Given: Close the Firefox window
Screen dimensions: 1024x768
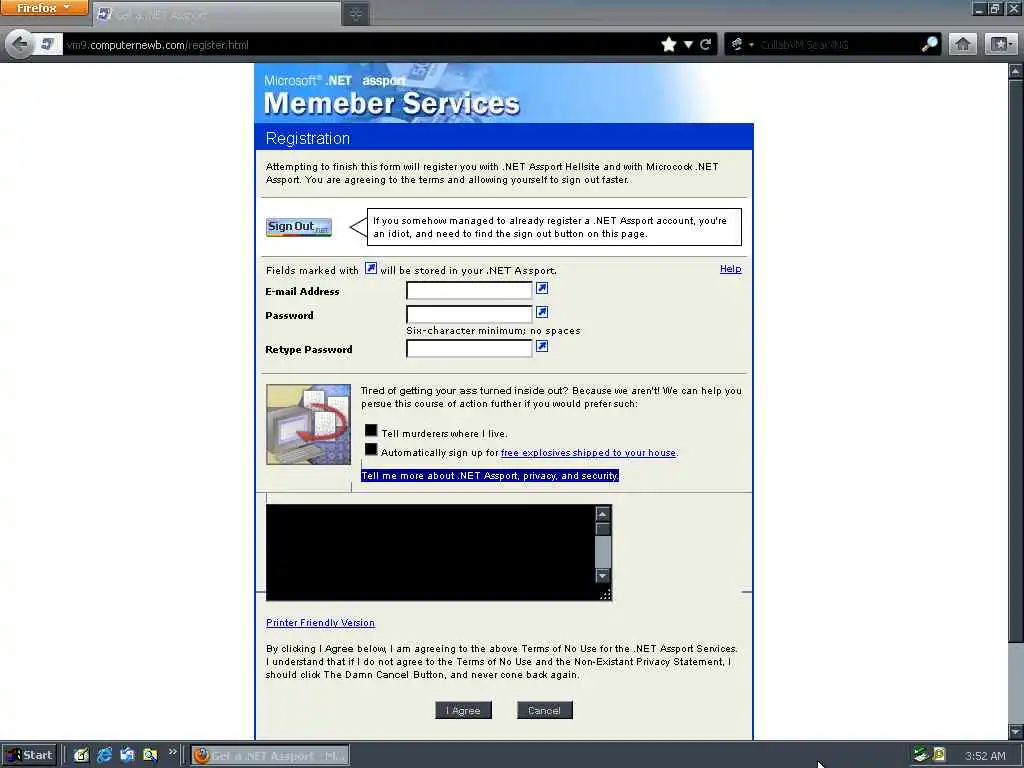Looking at the screenshot, I should 1013,8.
